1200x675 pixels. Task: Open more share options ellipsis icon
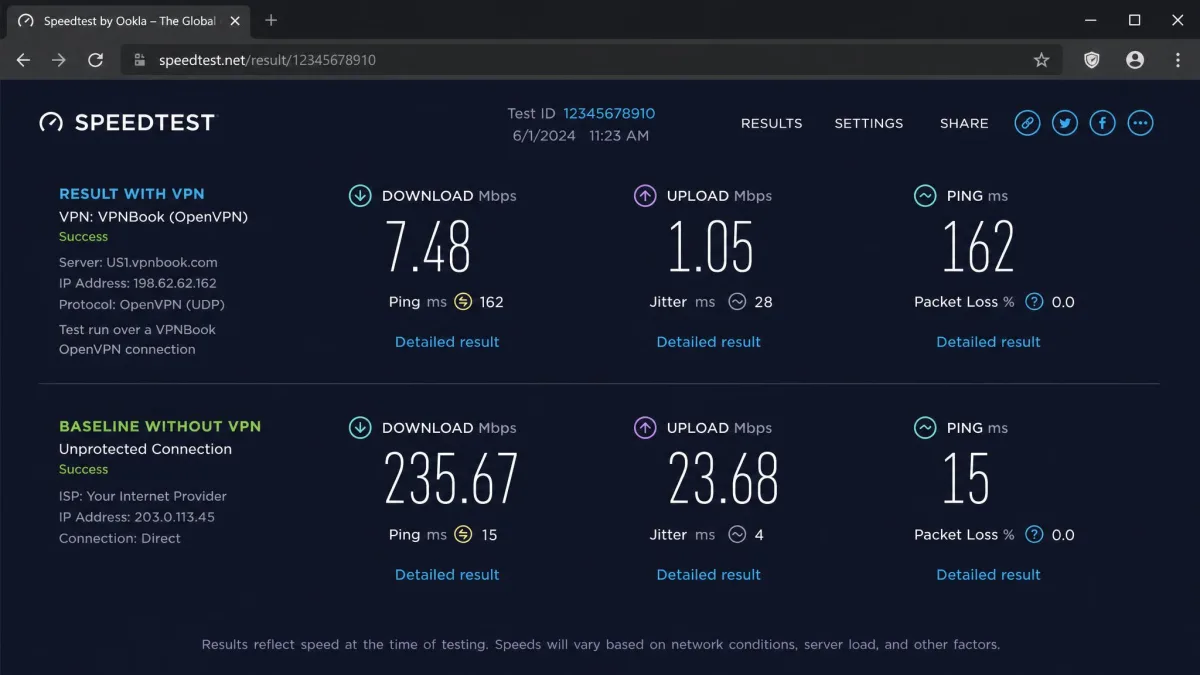(1140, 123)
